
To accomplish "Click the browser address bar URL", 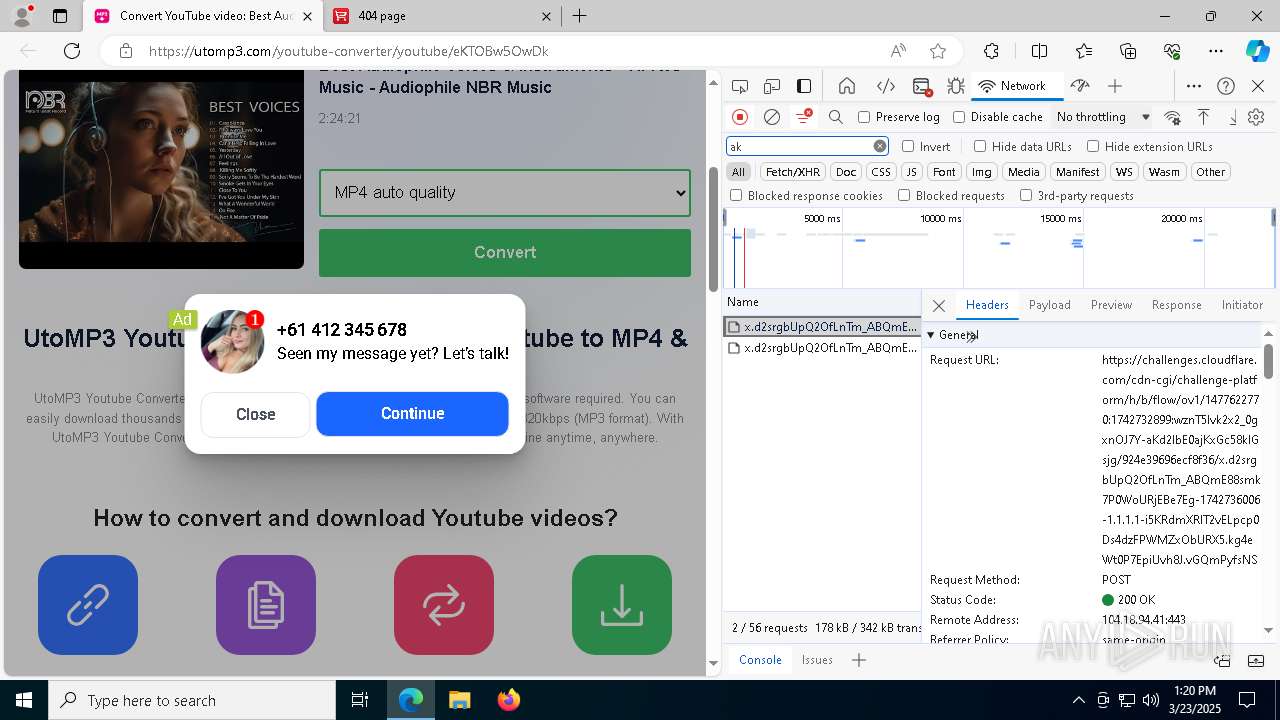I will (348, 51).
